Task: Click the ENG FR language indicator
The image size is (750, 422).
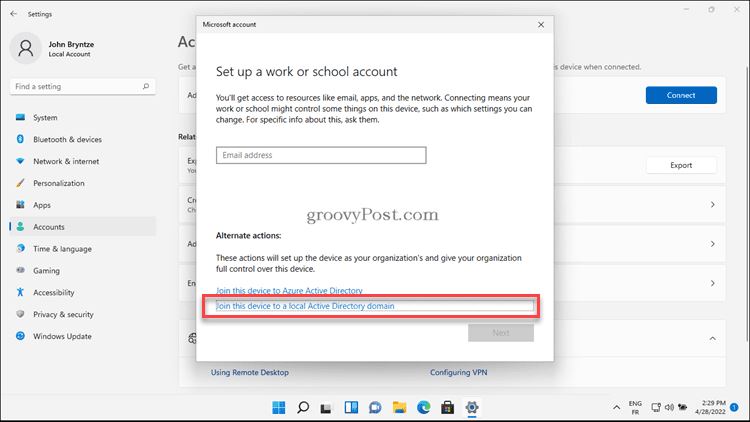Action: coord(635,408)
